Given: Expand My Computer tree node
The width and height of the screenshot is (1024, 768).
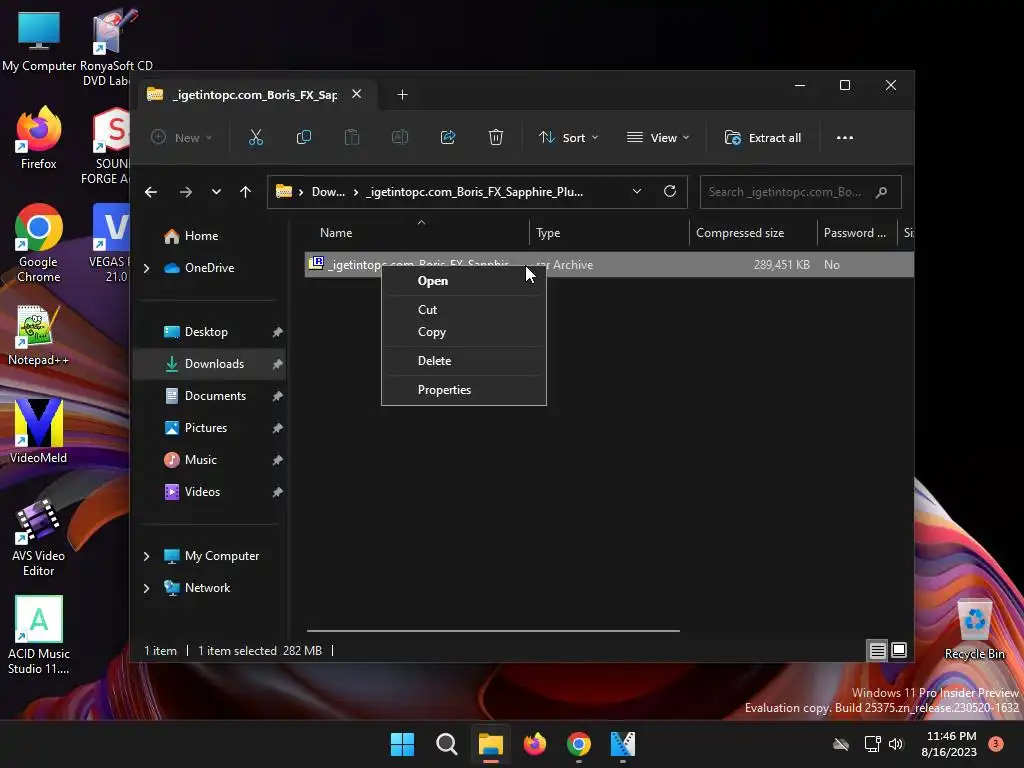Looking at the screenshot, I should coord(146,556).
